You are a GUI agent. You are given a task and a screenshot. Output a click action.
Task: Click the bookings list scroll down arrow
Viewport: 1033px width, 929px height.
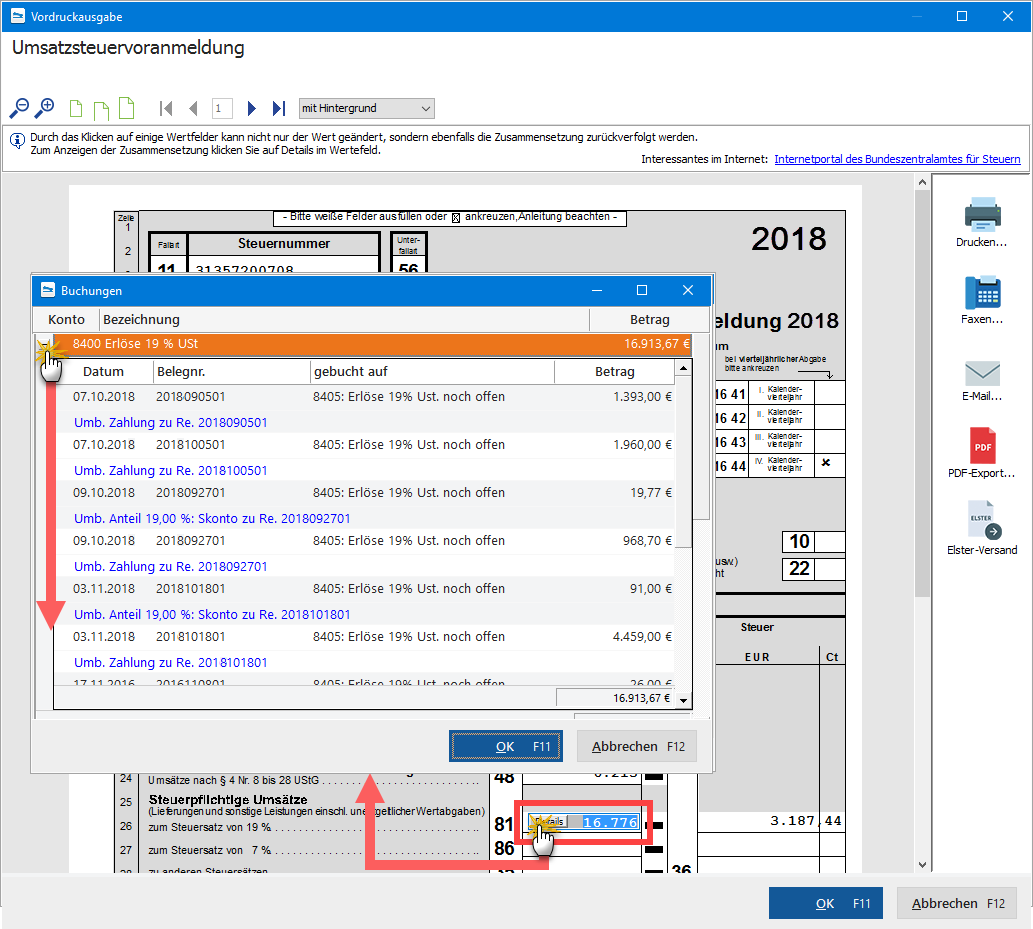click(684, 701)
